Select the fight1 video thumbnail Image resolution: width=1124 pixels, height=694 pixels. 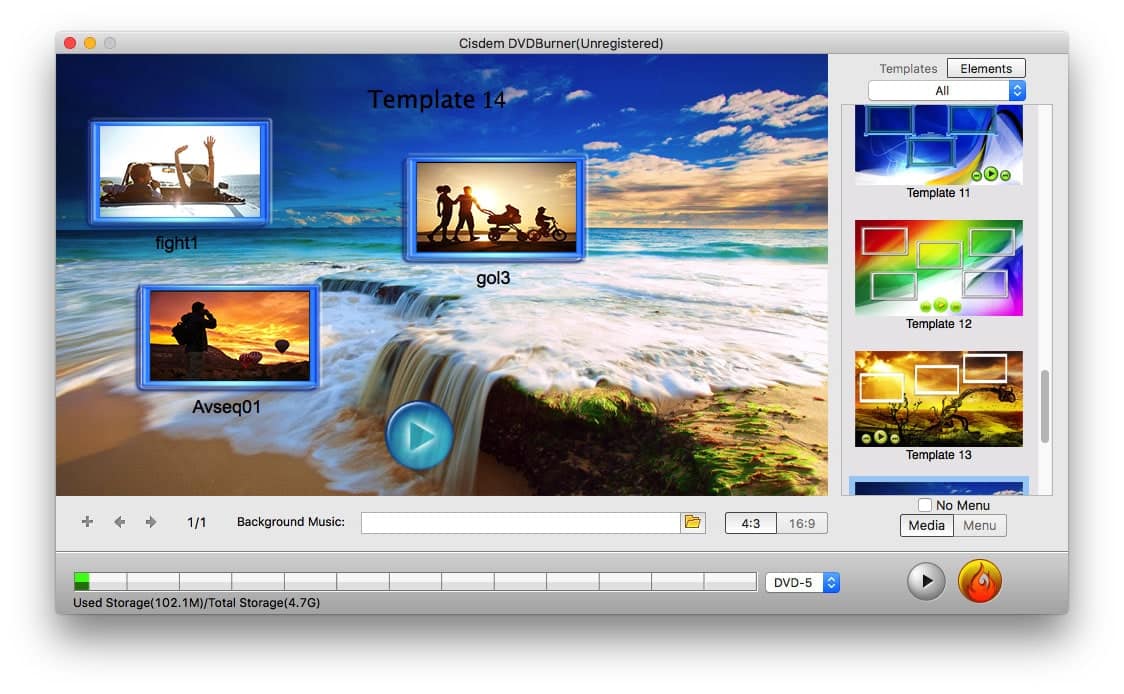180,172
